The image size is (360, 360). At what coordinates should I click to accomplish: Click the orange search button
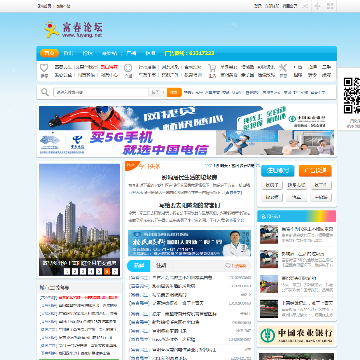pos(174,92)
